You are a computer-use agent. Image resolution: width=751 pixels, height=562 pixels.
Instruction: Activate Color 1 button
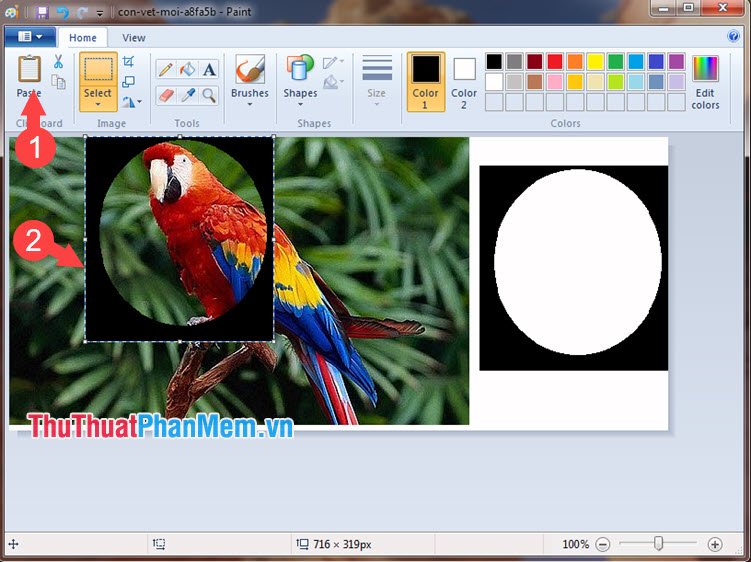(426, 82)
